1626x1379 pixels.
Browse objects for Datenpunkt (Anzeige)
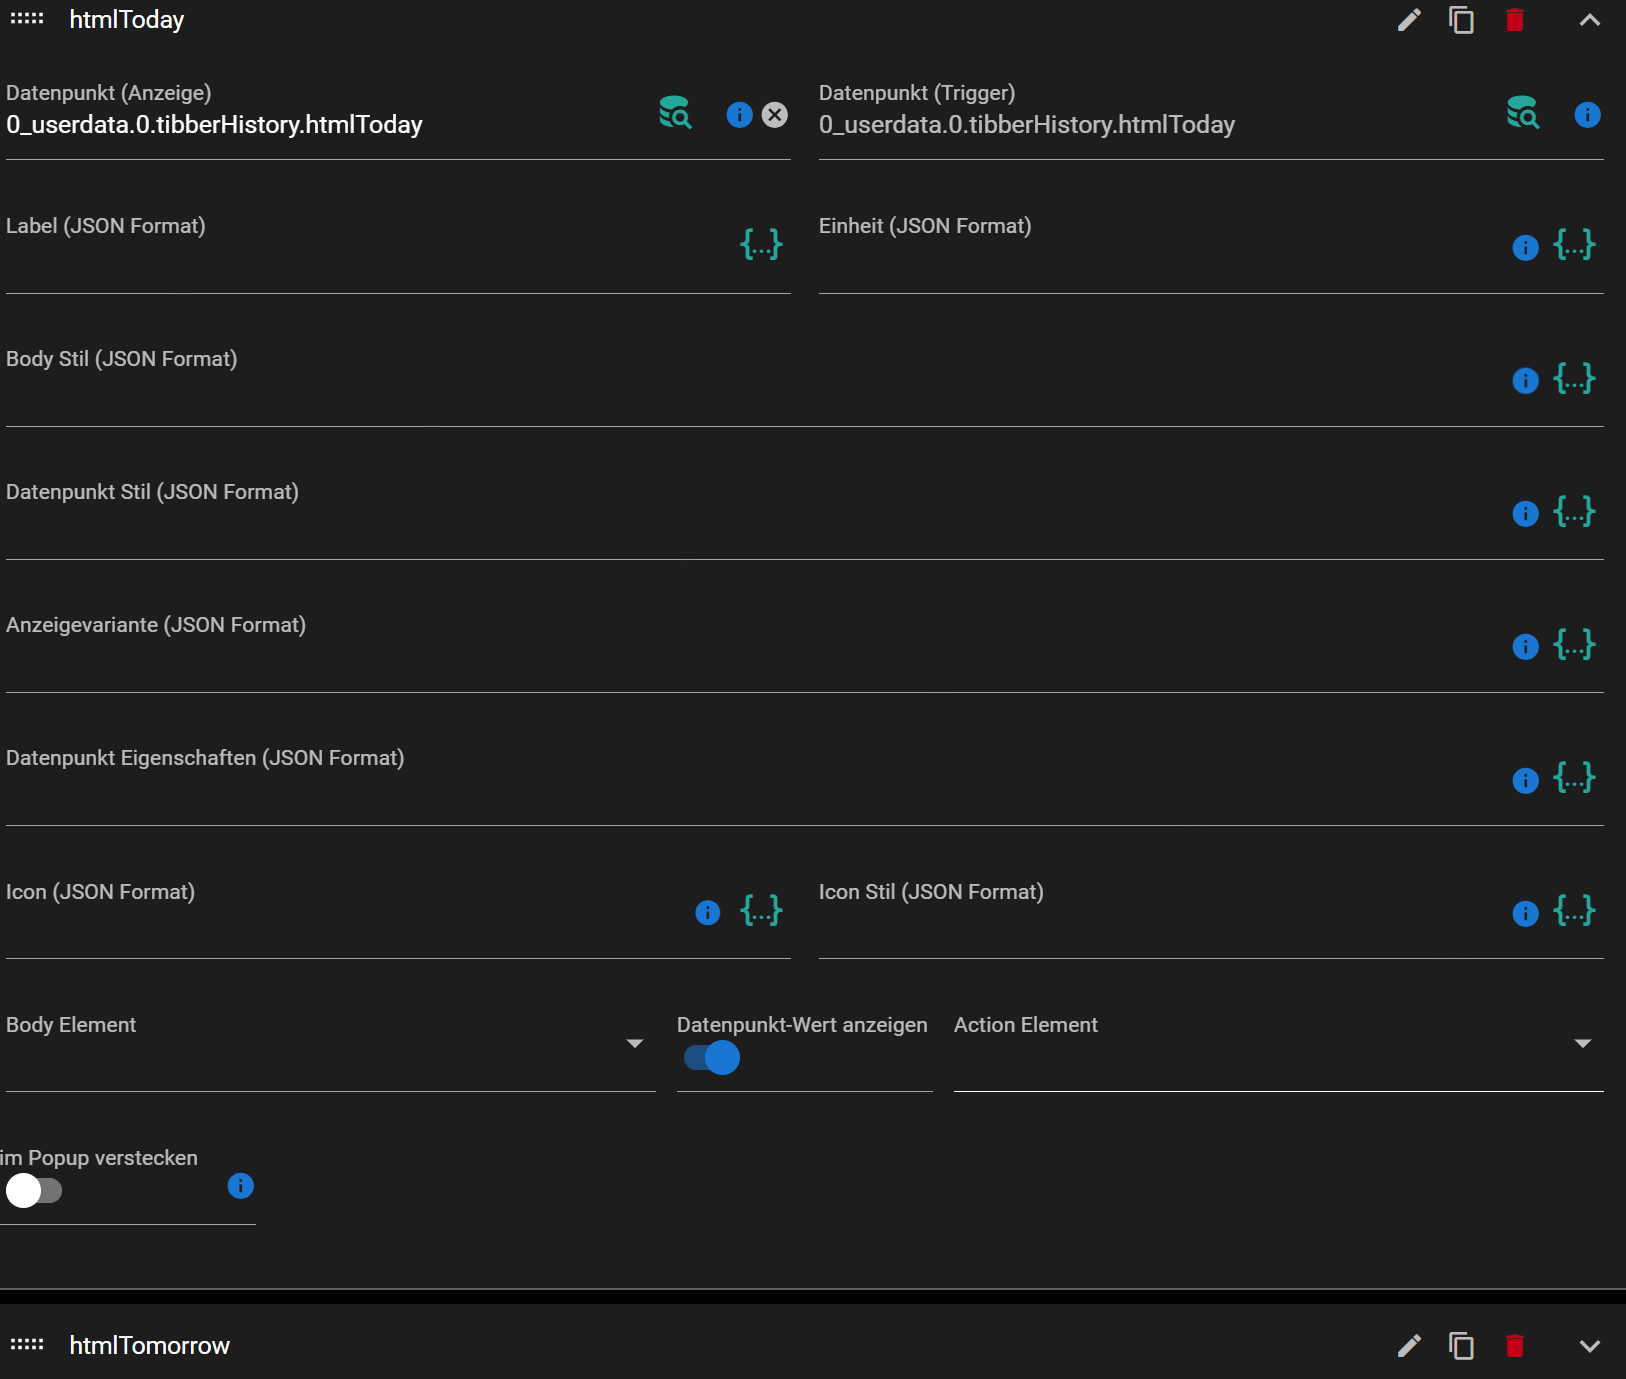point(676,112)
